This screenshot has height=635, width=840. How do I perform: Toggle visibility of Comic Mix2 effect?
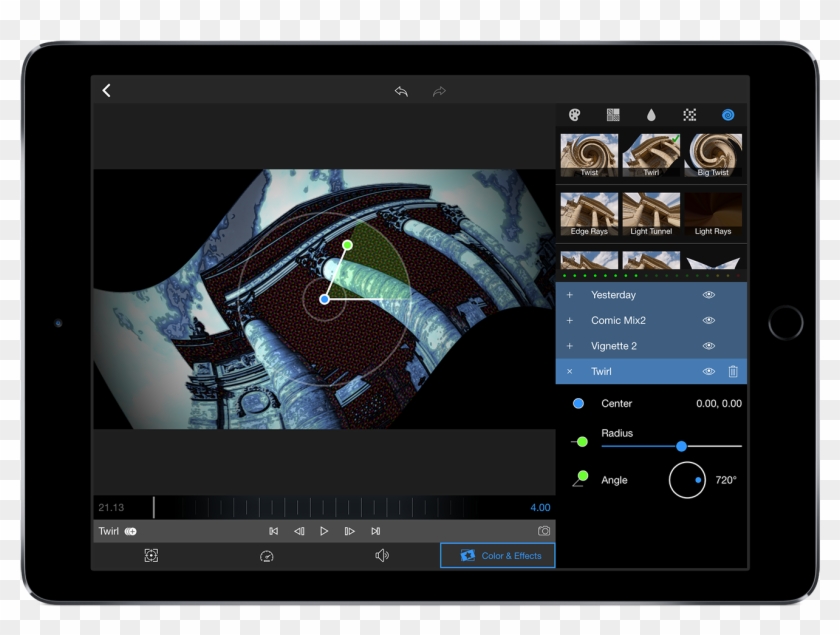coord(708,320)
